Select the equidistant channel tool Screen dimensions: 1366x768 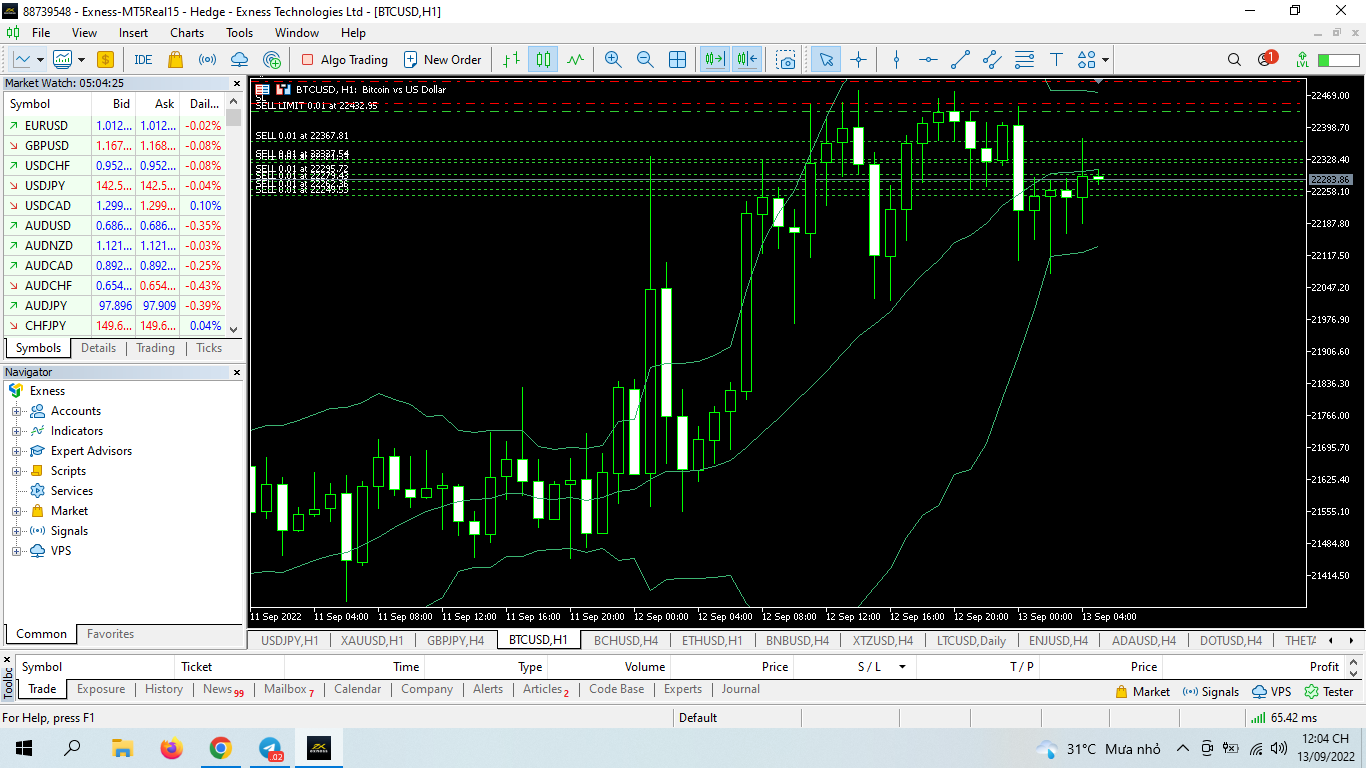click(992, 59)
